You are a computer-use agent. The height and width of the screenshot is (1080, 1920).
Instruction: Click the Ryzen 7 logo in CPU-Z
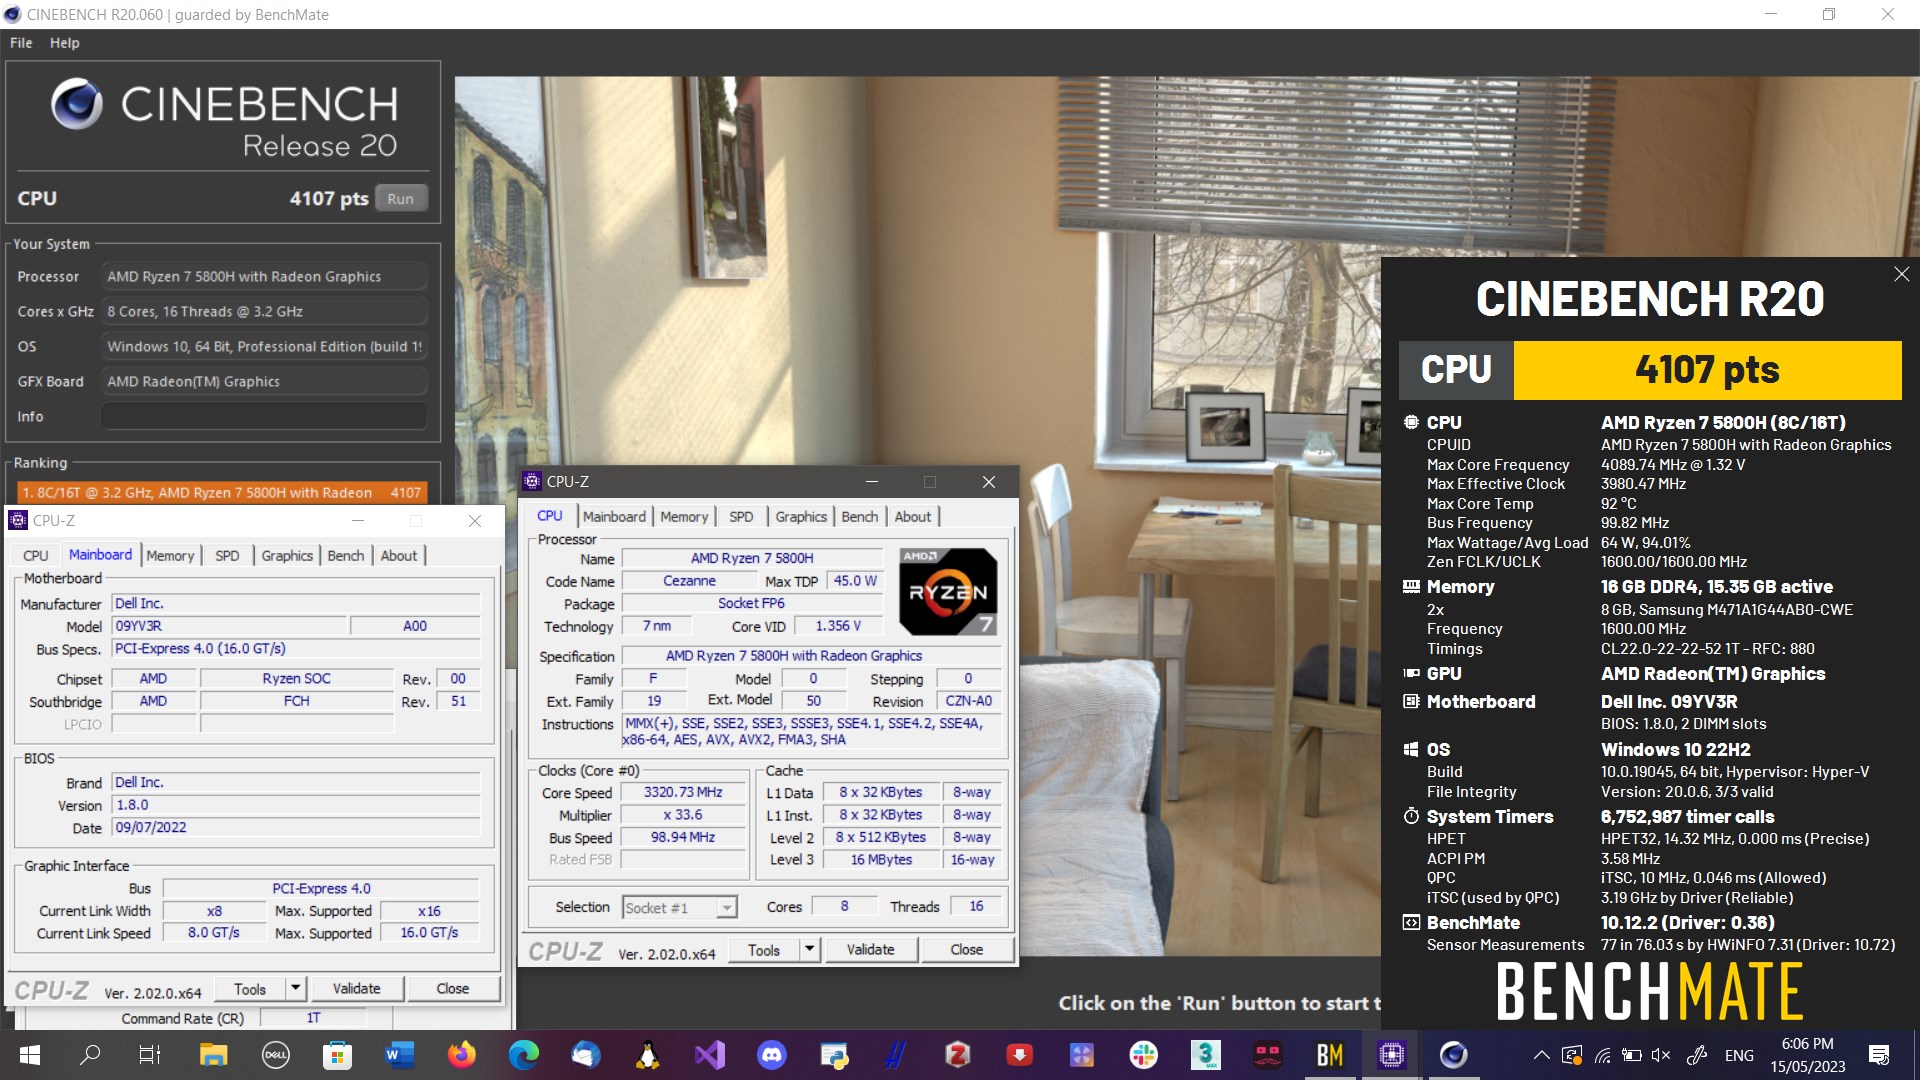(x=947, y=591)
